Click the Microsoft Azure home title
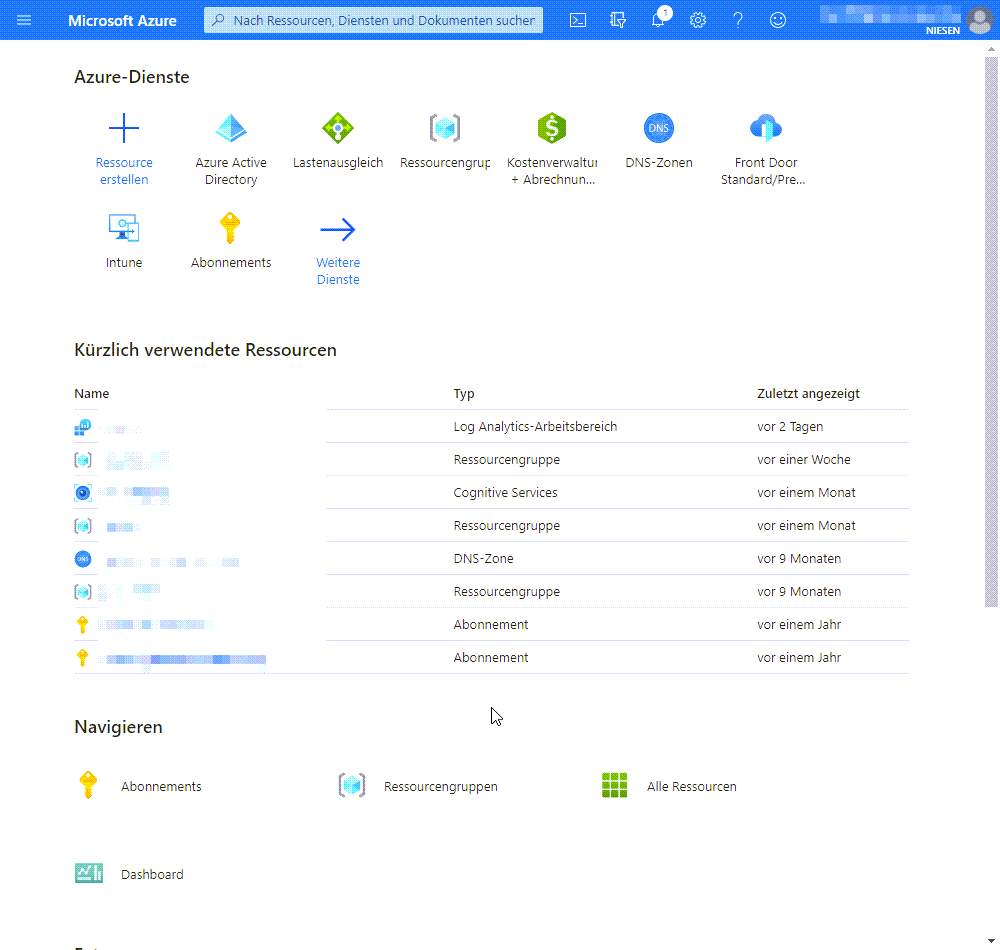The image size is (1000, 950). pyautogui.click(x=122, y=20)
